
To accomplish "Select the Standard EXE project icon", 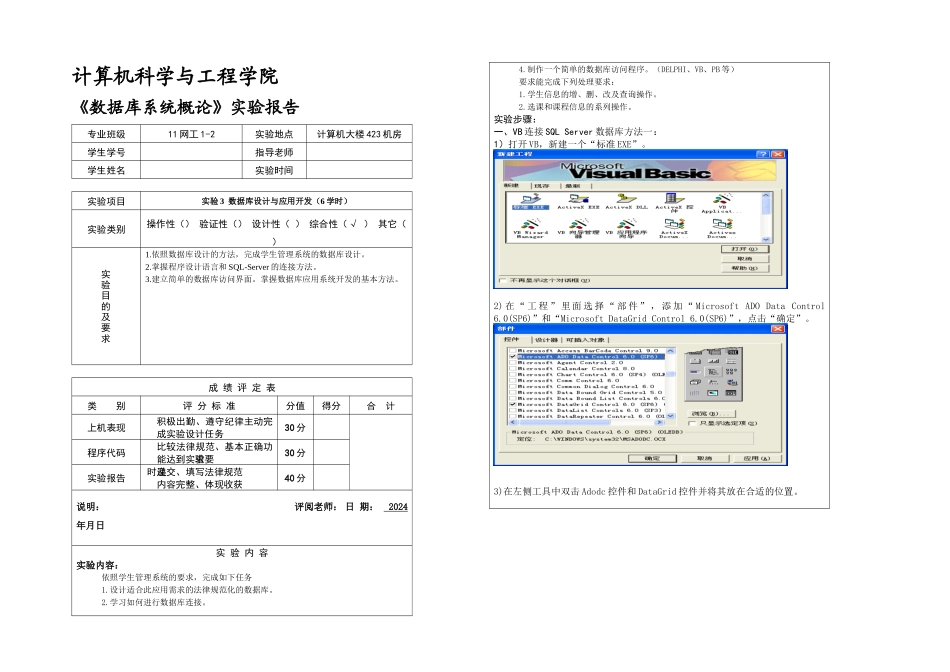I will [531, 202].
